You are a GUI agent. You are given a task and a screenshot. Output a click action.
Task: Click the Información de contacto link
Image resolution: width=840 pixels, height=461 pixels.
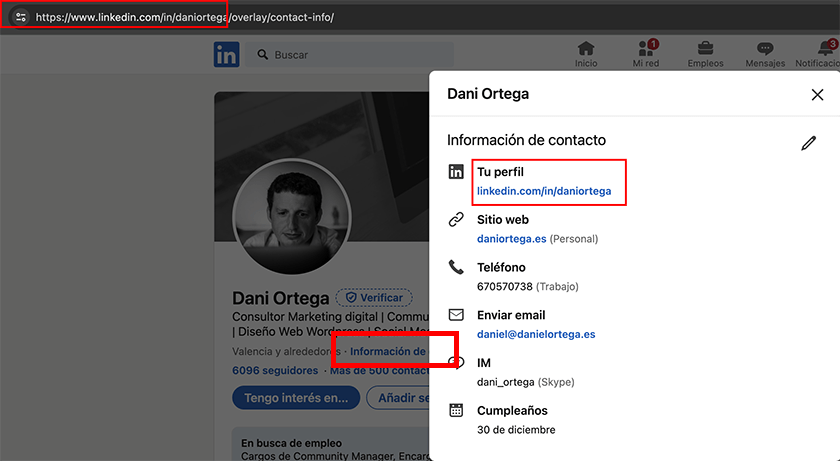pyautogui.click(x=388, y=352)
